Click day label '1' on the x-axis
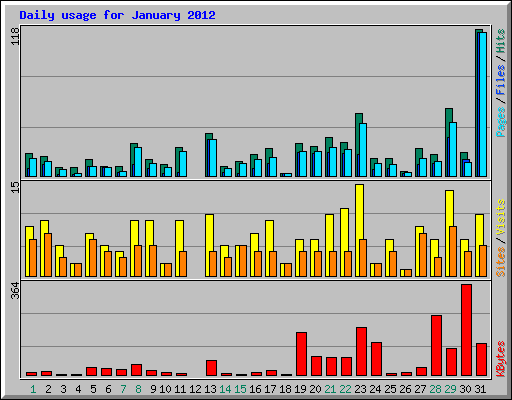This screenshot has height=400, width=512. tap(33, 389)
